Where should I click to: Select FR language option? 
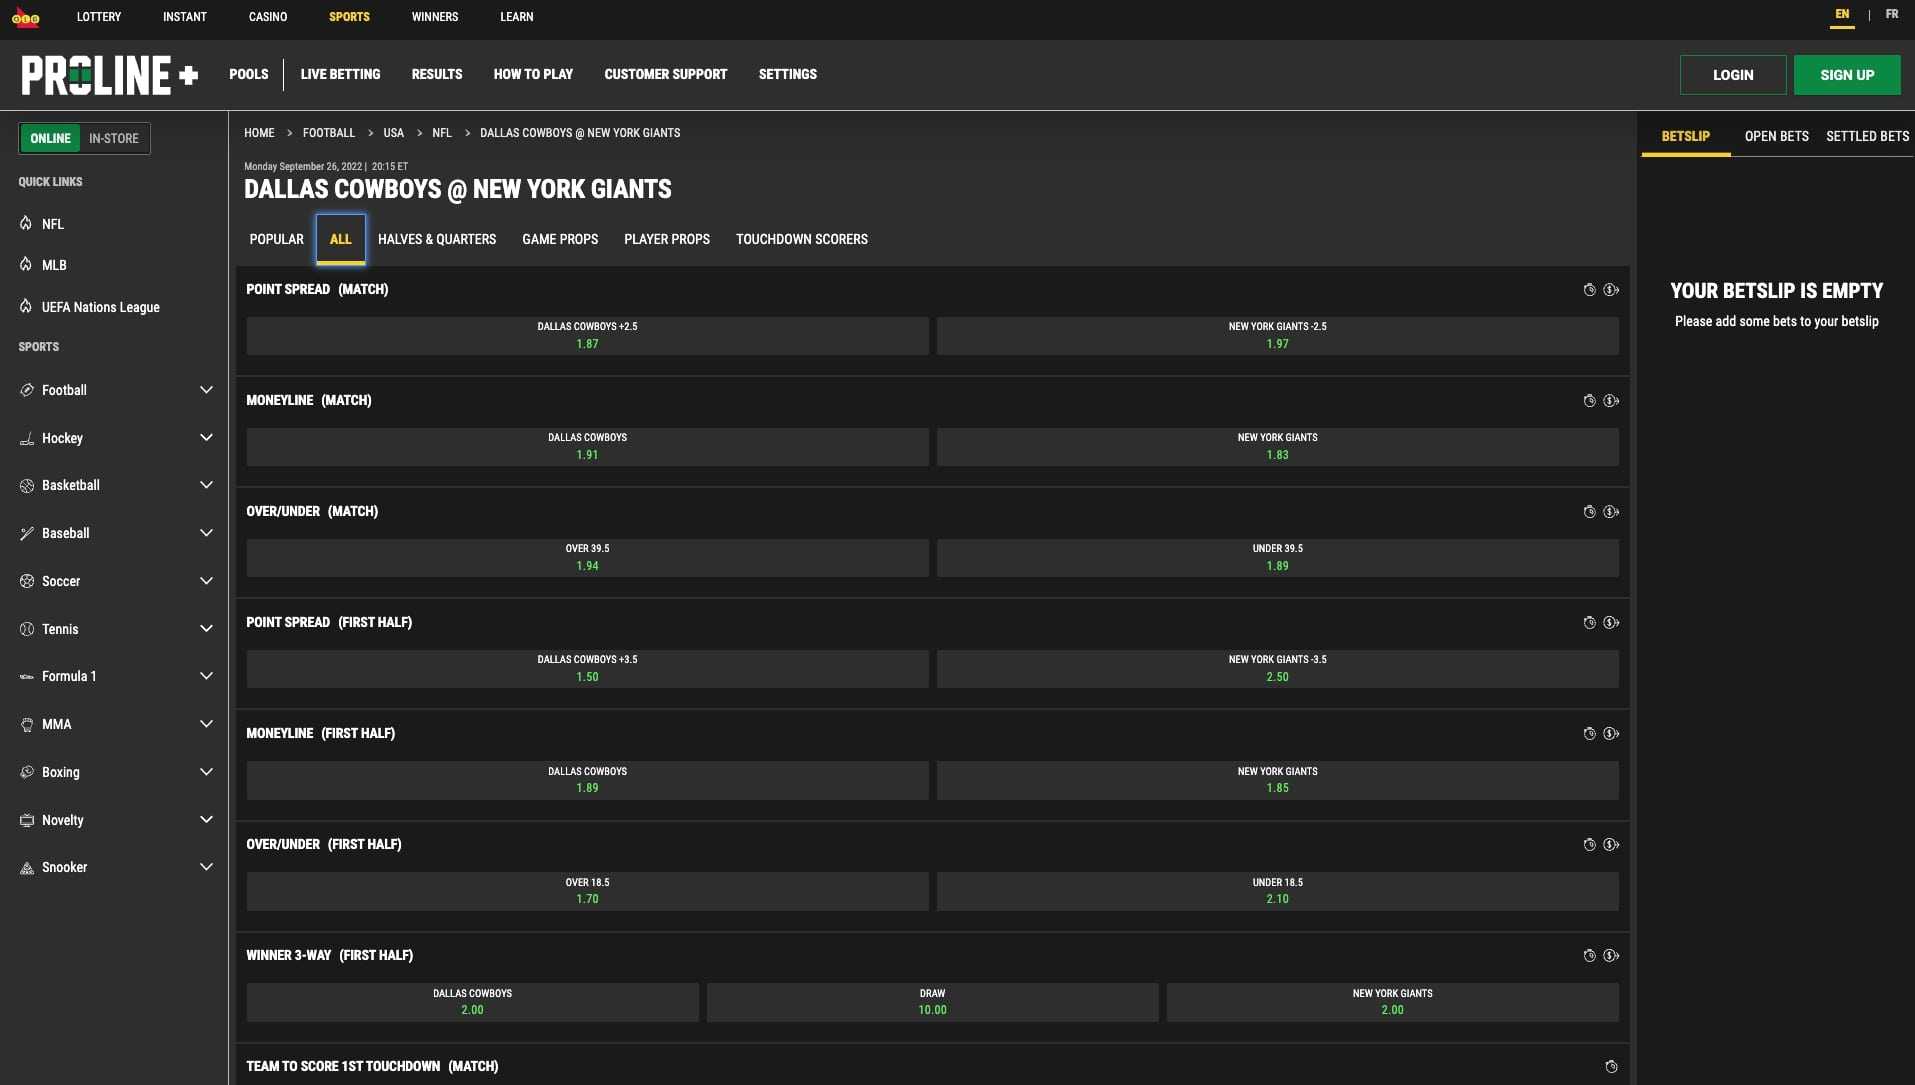point(1892,15)
